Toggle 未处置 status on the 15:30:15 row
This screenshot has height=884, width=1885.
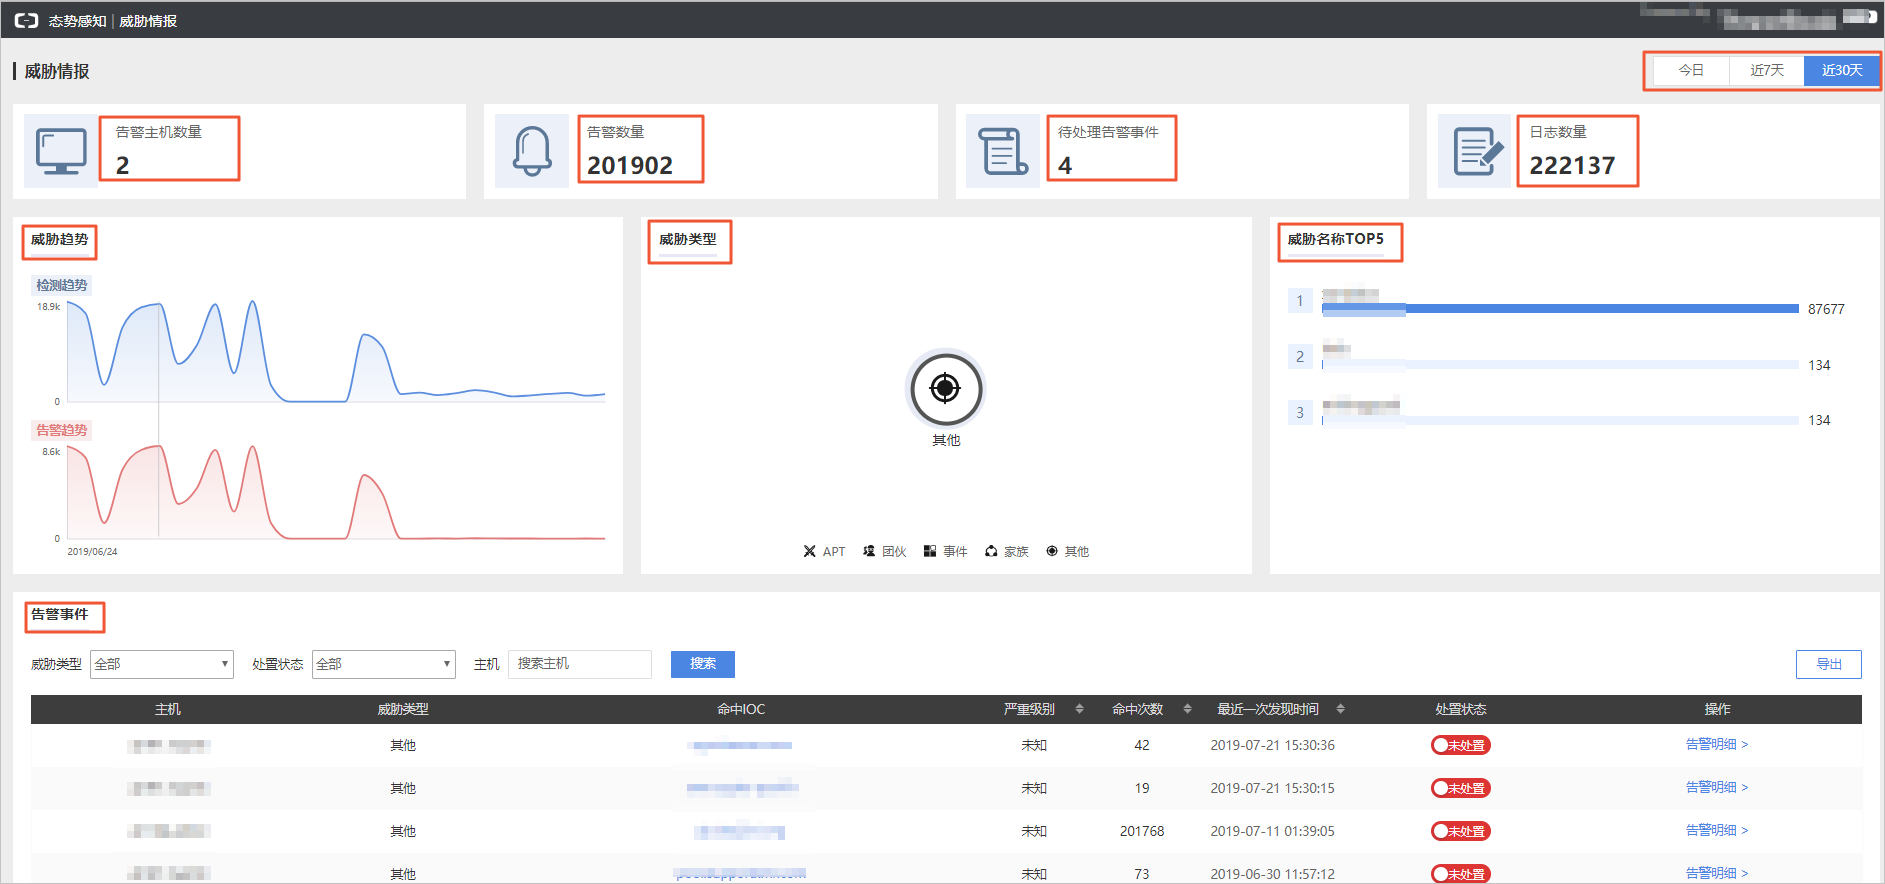click(1460, 788)
